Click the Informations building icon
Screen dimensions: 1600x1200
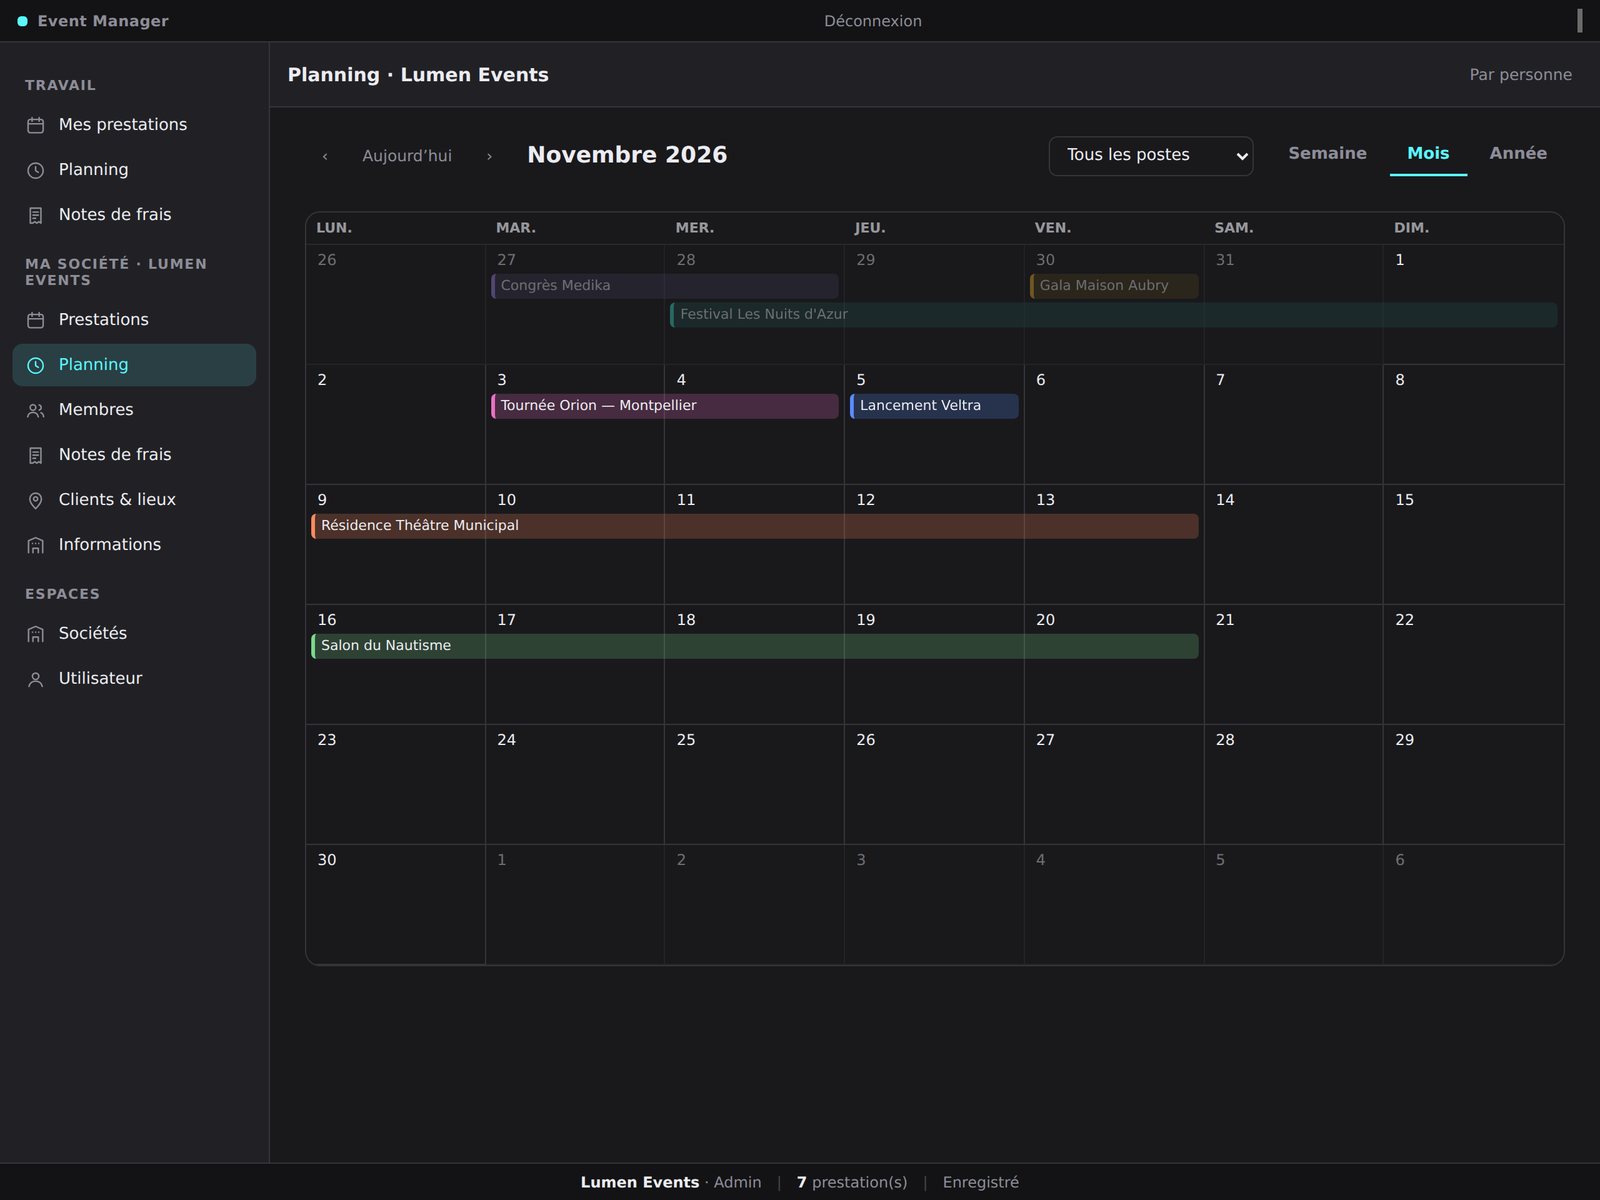point(36,545)
